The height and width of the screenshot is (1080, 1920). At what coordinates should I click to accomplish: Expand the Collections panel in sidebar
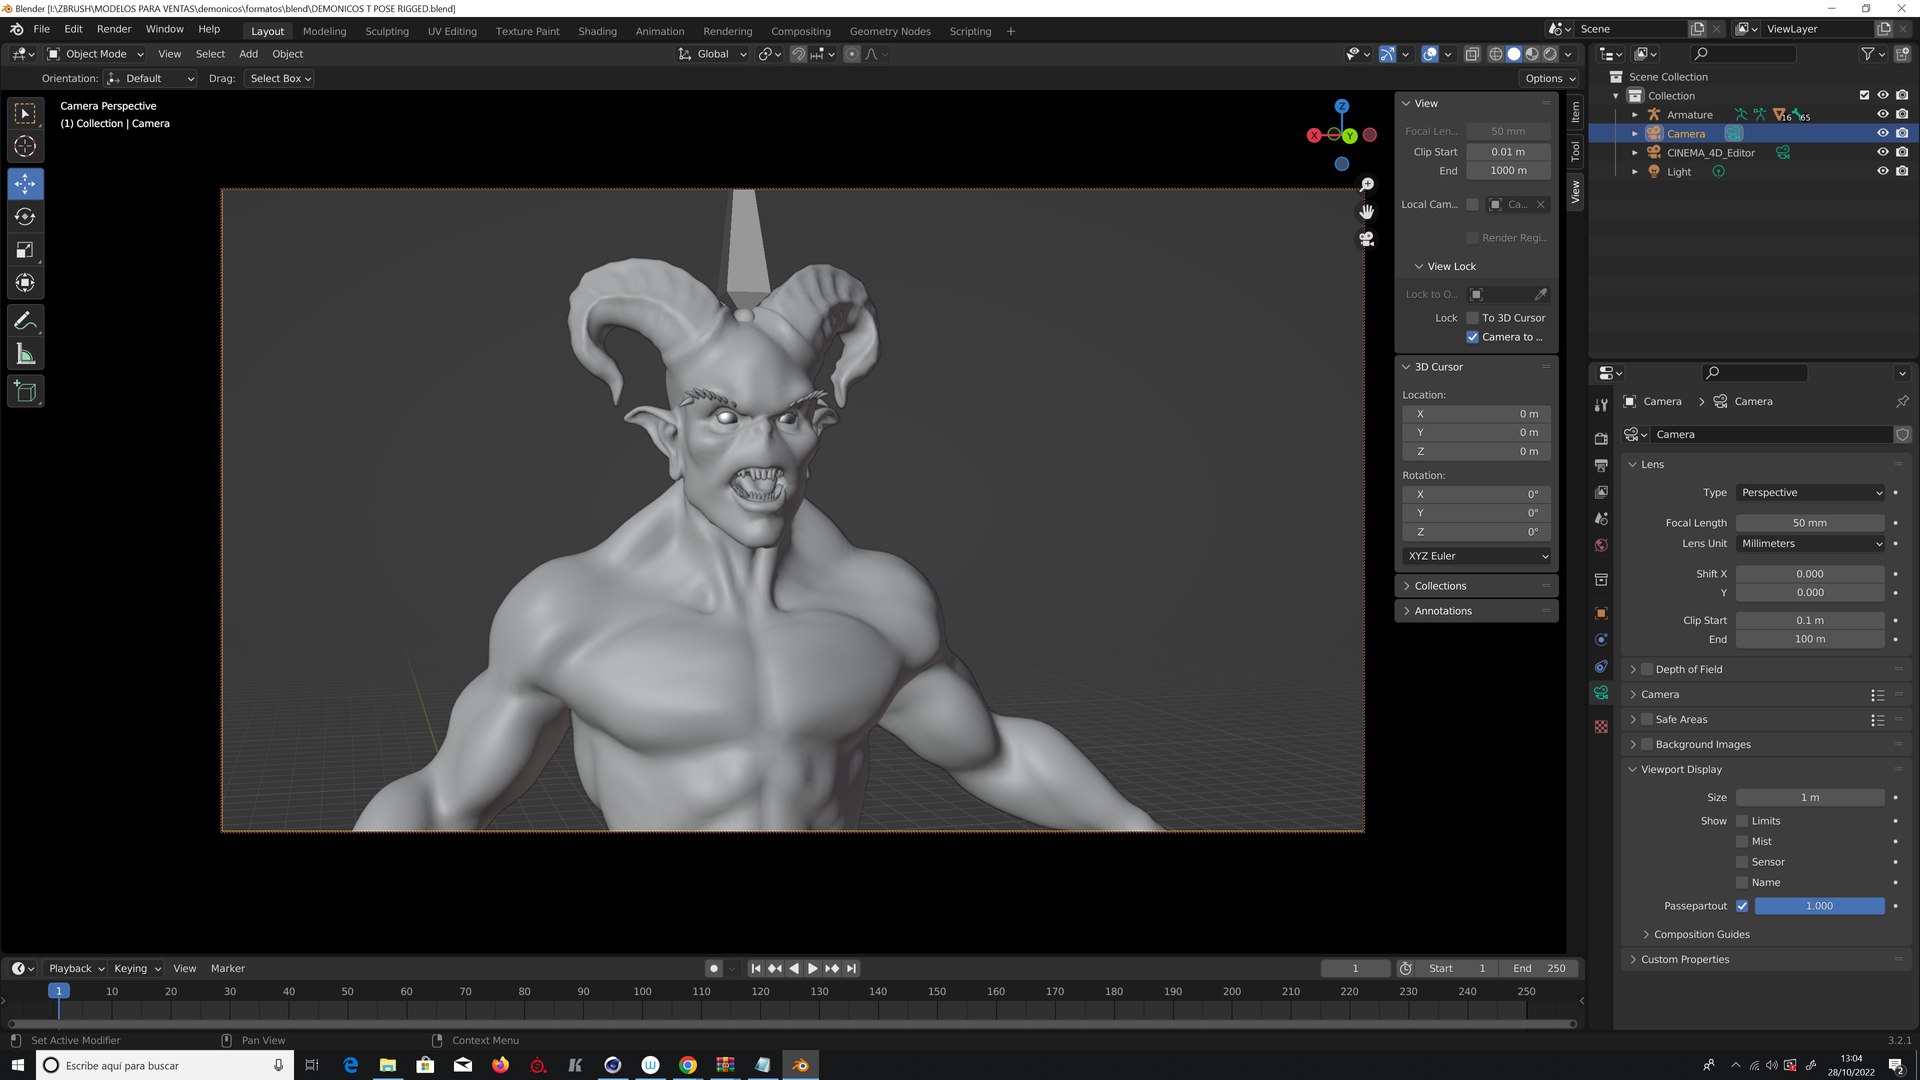pyautogui.click(x=1440, y=586)
